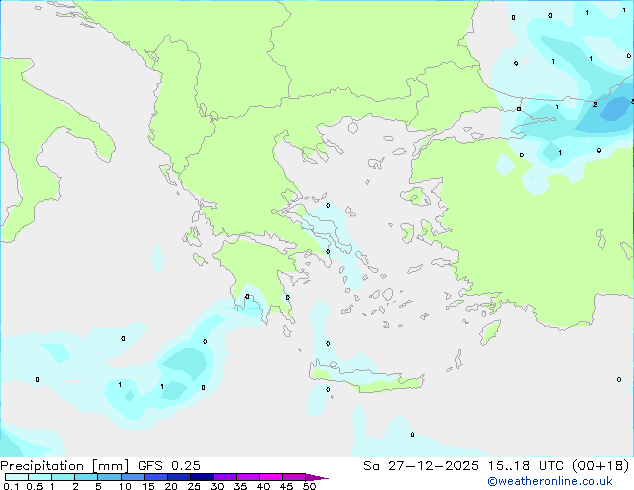This screenshot has width=634, height=490.
Task: Click the 20–25 mm dark blue swatch
Action: [179, 477]
